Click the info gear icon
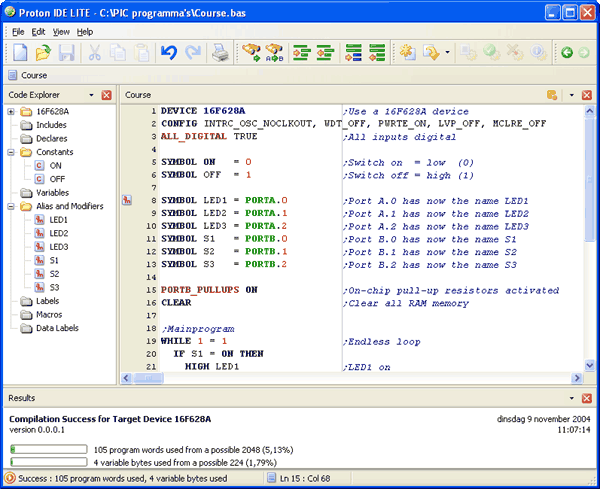 (538, 52)
